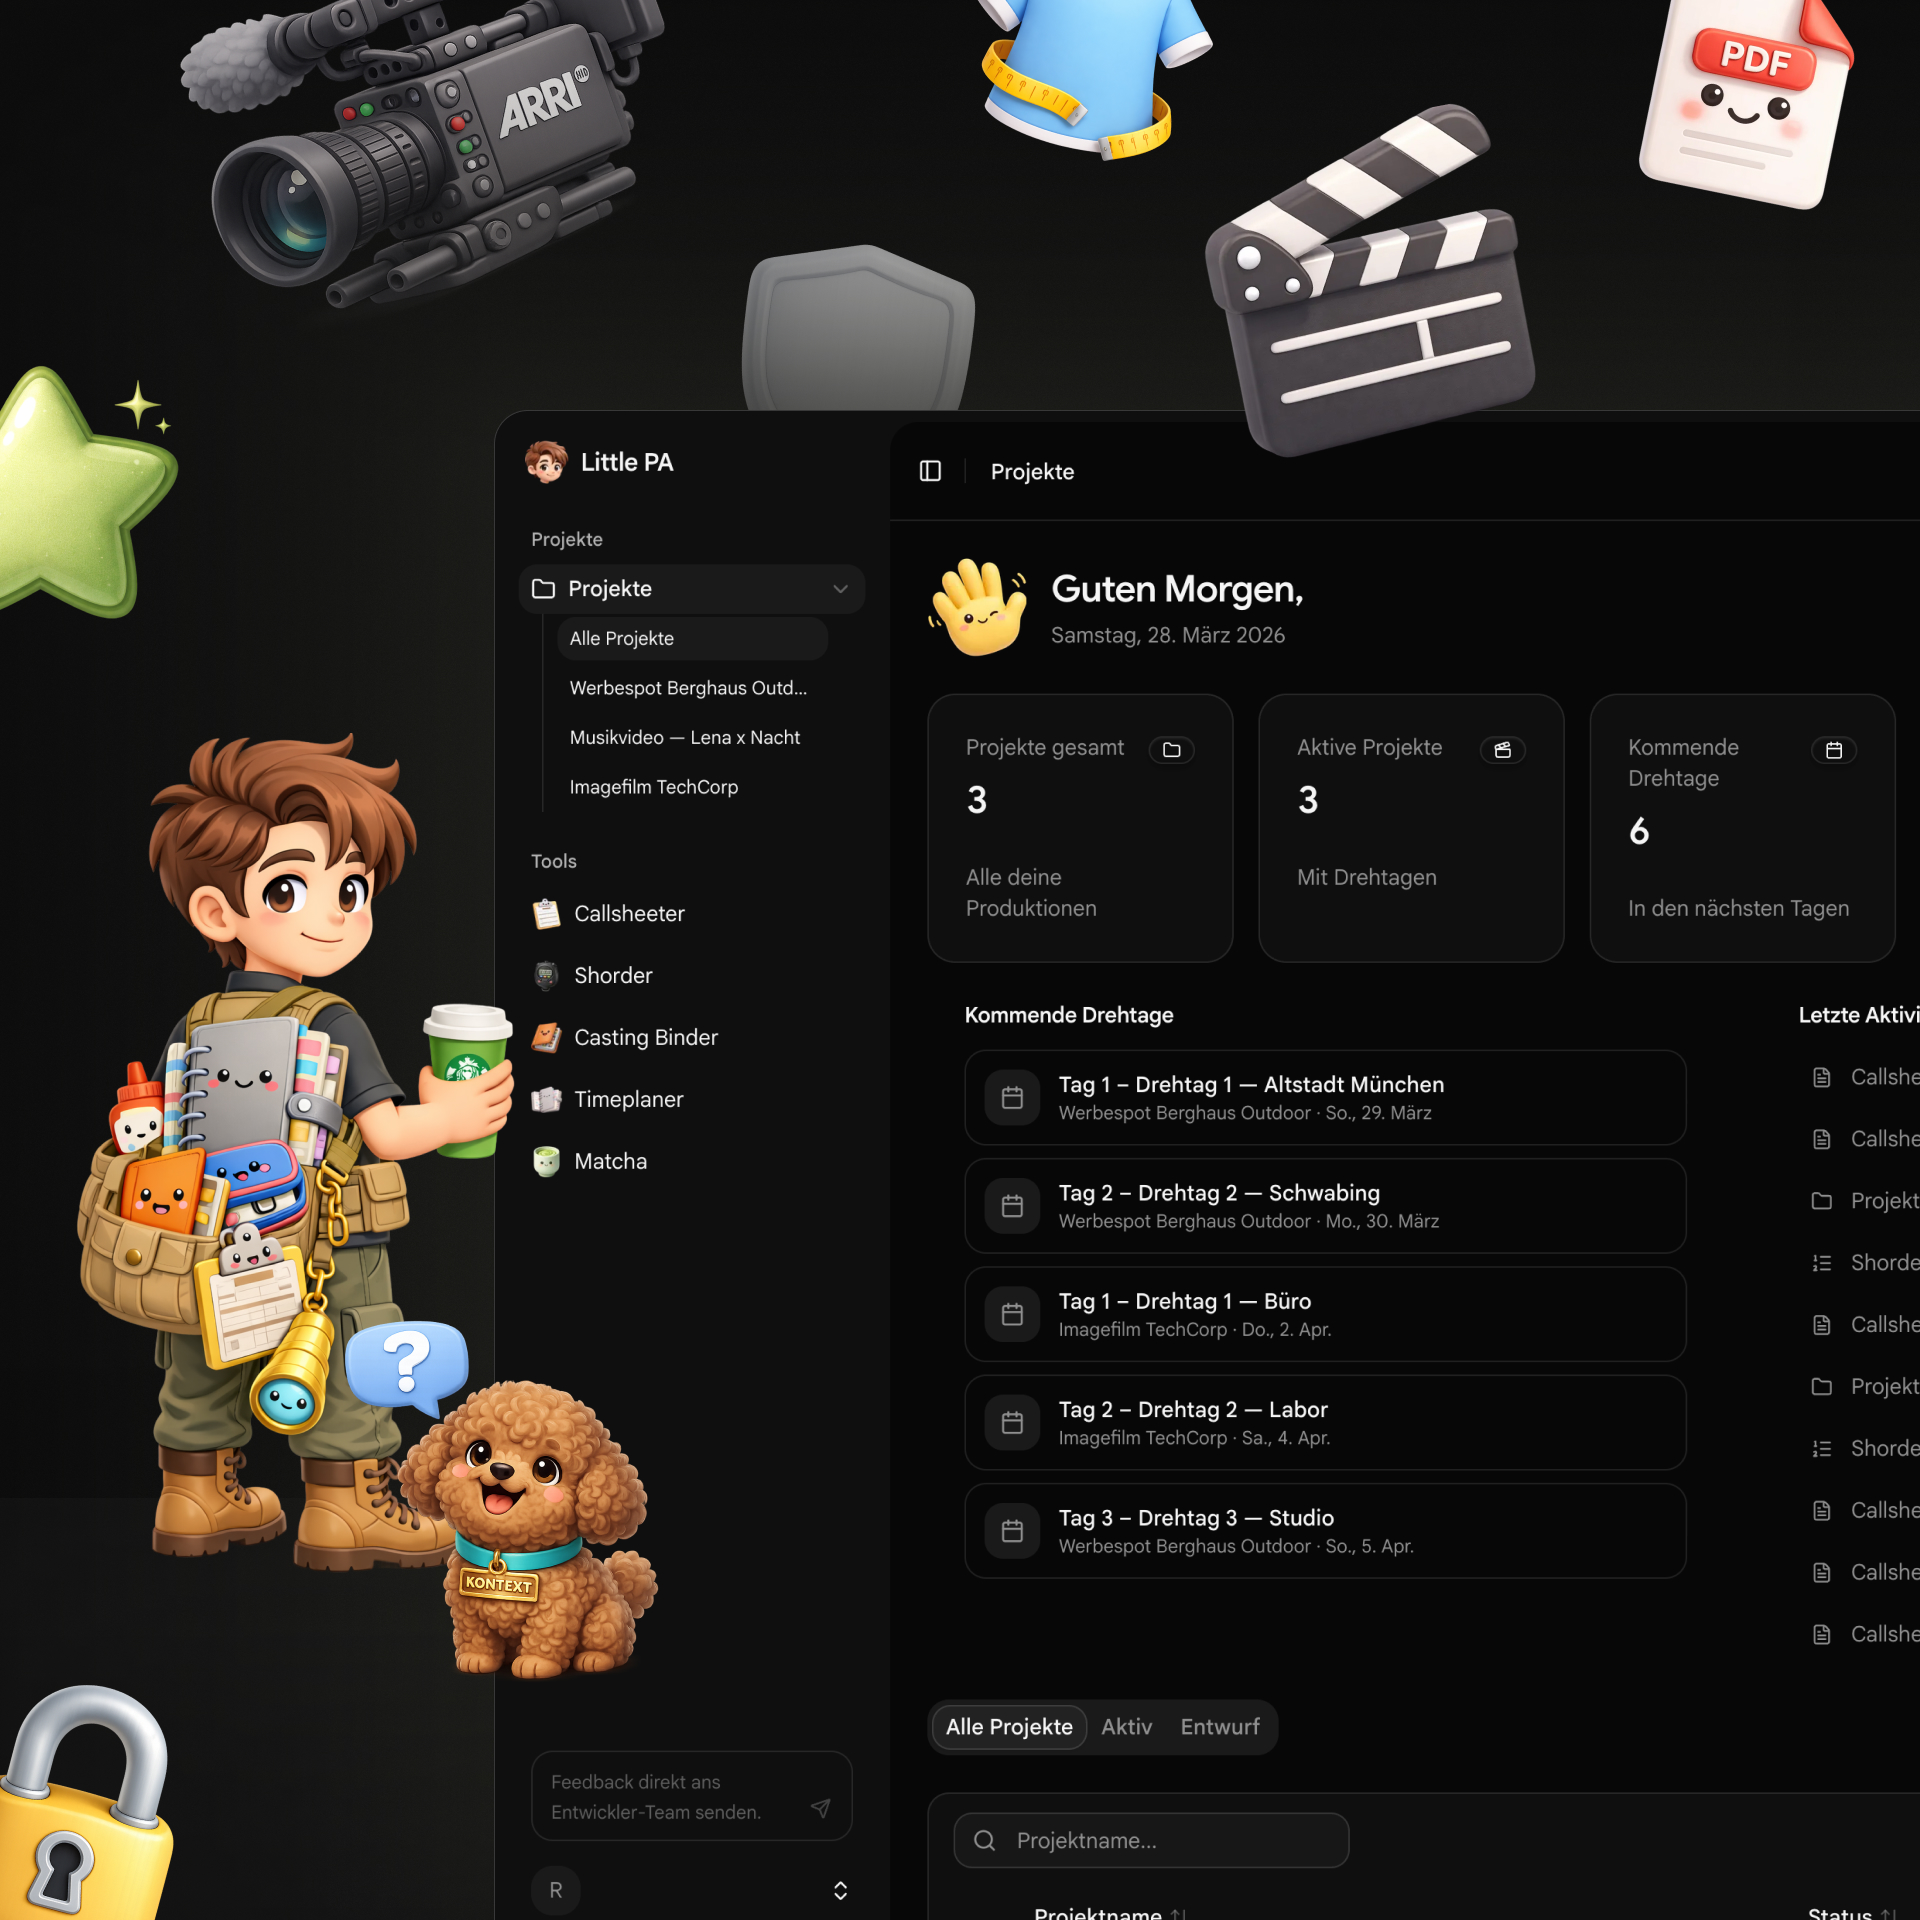Switch to the Aktiv tab
Viewport: 1920px width, 1920px height.
1126,1727
